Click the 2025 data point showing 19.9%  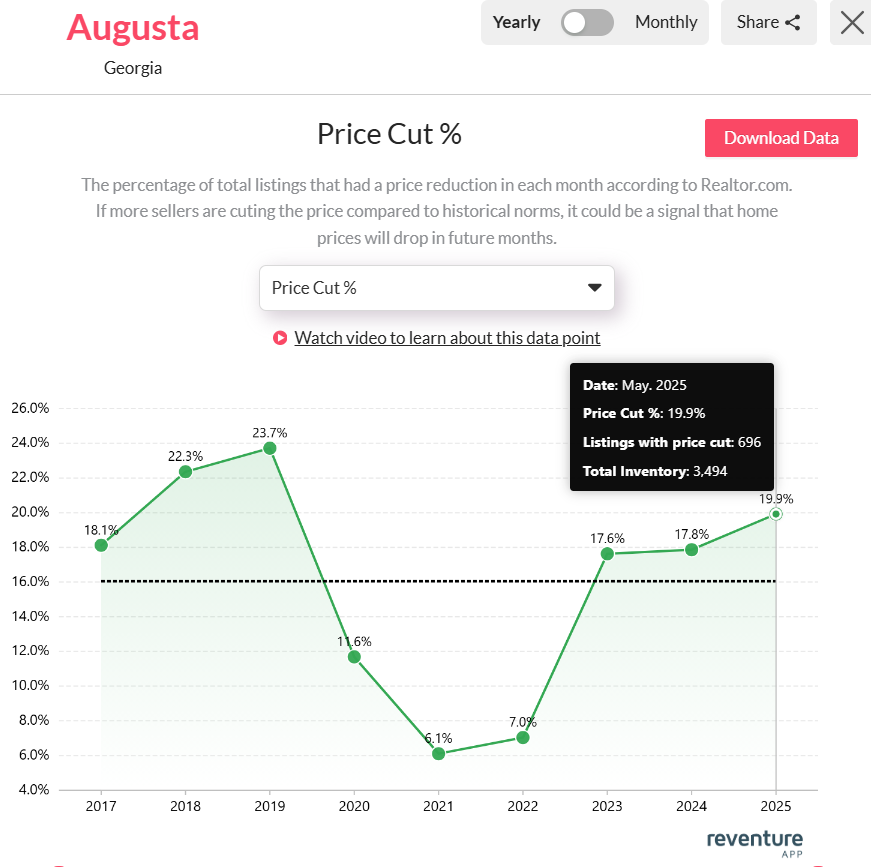point(775,513)
